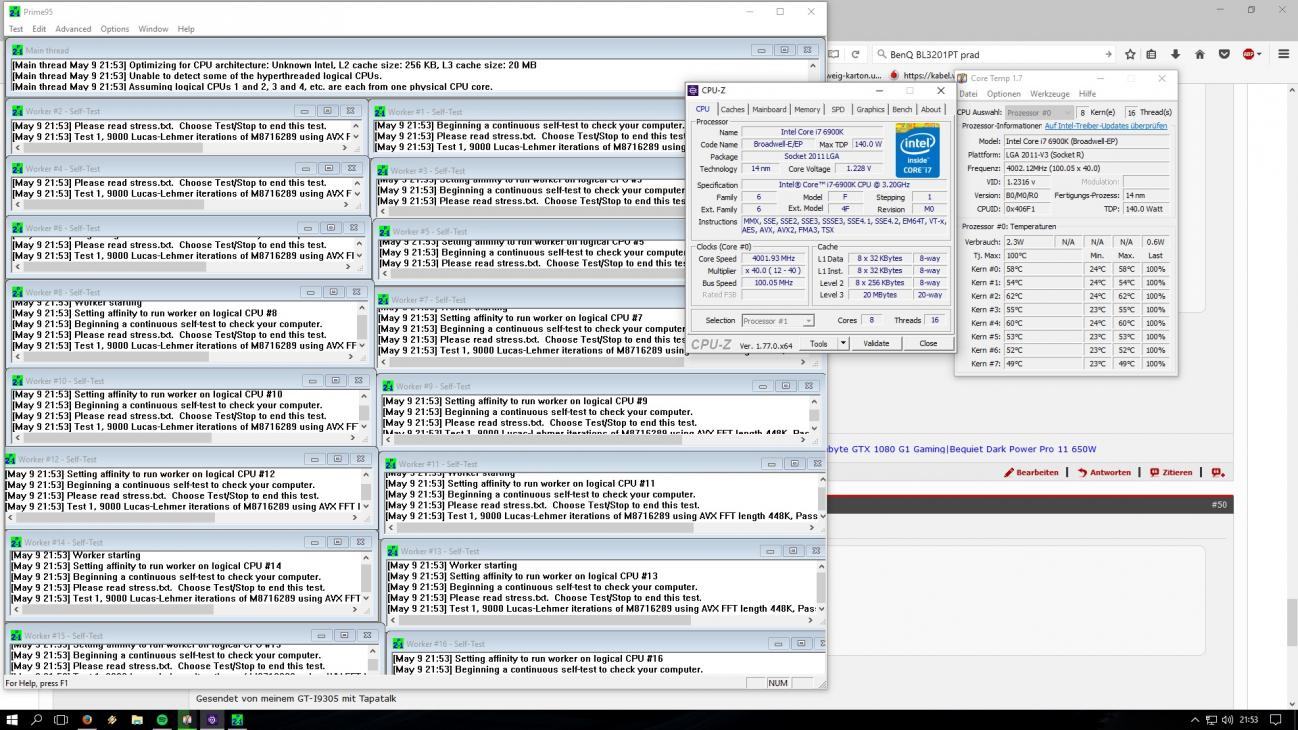
Task: Open the Help menu in Prime95
Action: (186, 29)
